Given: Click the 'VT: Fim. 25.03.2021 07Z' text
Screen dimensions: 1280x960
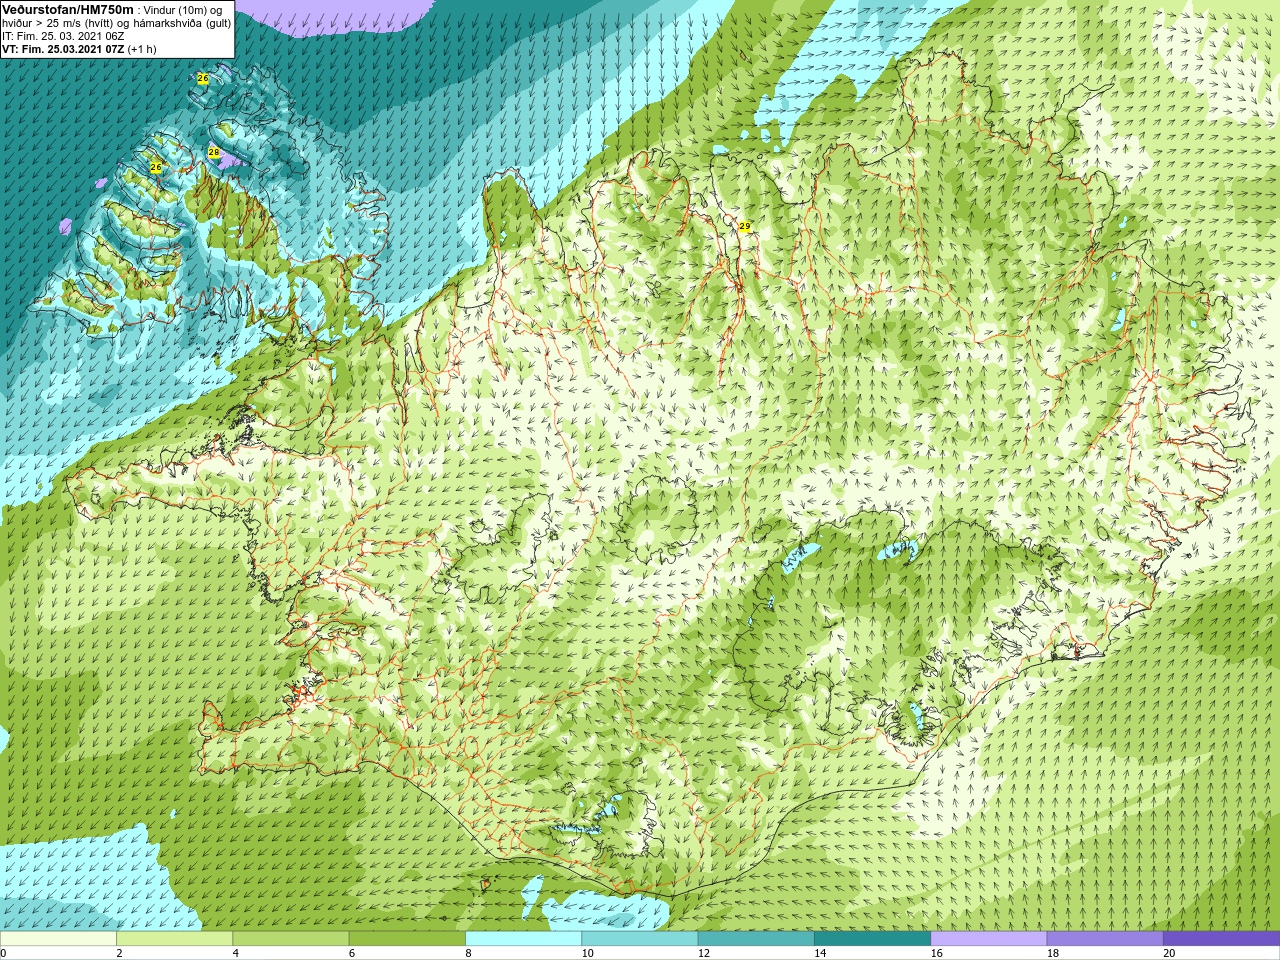Looking at the screenshot, I should click(63, 48).
